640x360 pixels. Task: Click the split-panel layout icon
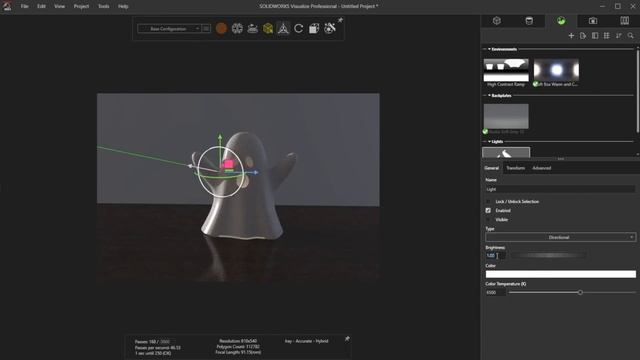point(595,36)
